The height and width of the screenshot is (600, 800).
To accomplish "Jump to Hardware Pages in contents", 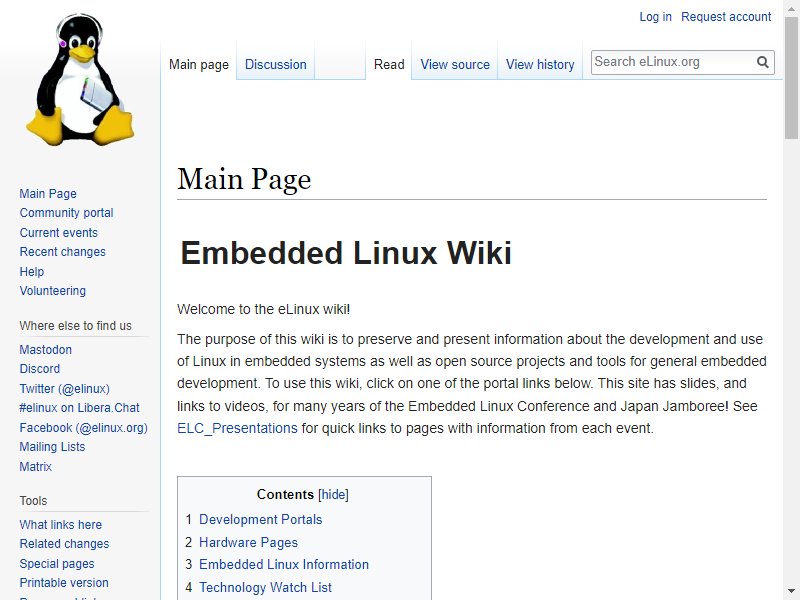I will point(248,542).
